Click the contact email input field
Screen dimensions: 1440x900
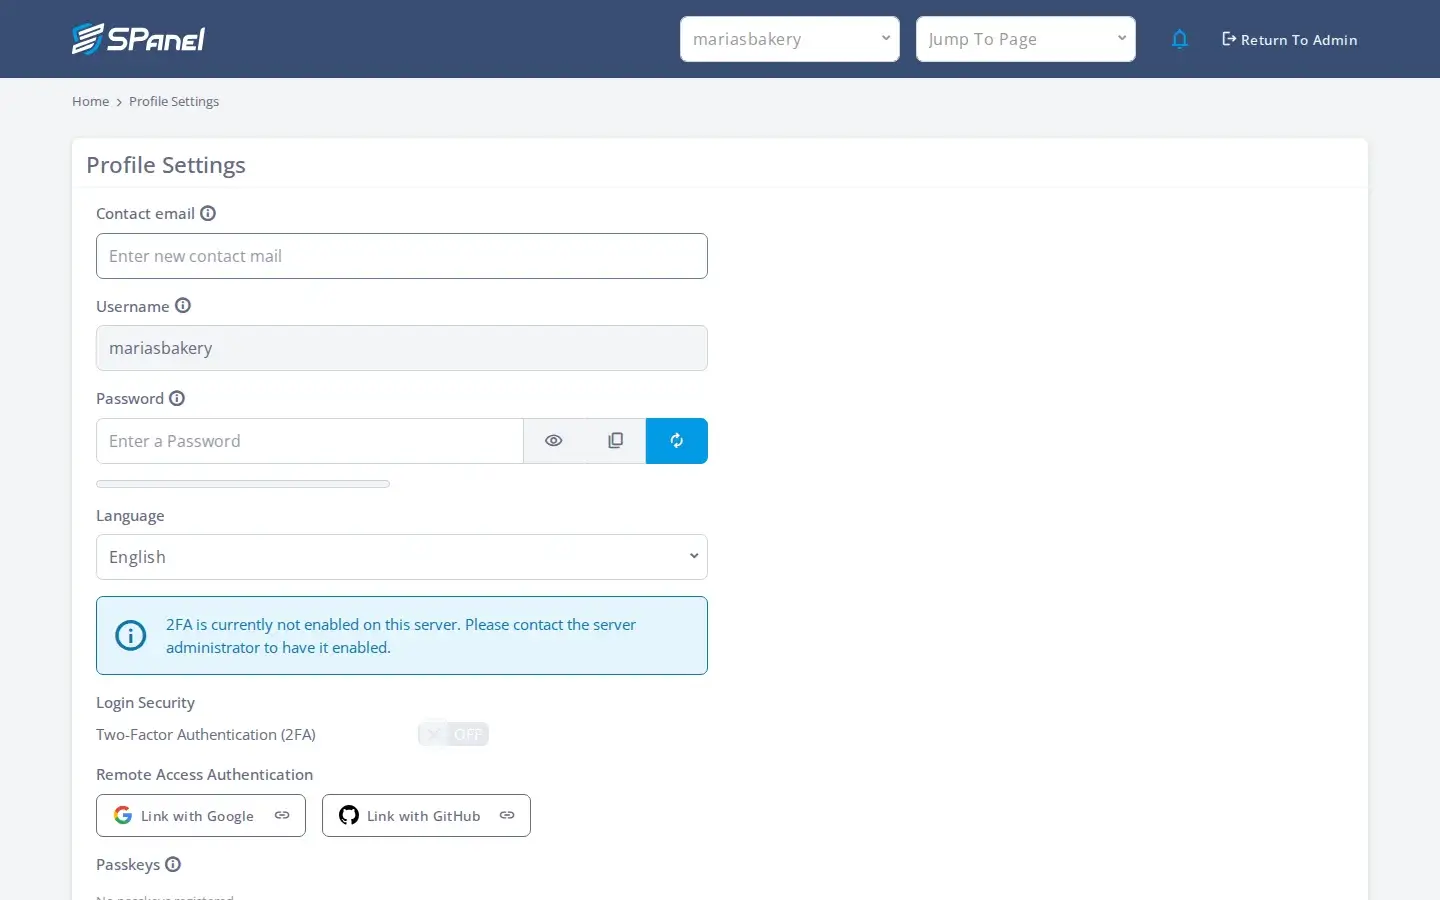coord(402,256)
